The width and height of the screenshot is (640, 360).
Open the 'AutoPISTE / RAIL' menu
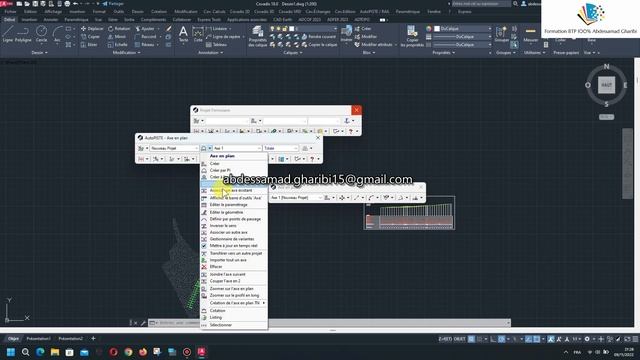(x=374, y=12)
